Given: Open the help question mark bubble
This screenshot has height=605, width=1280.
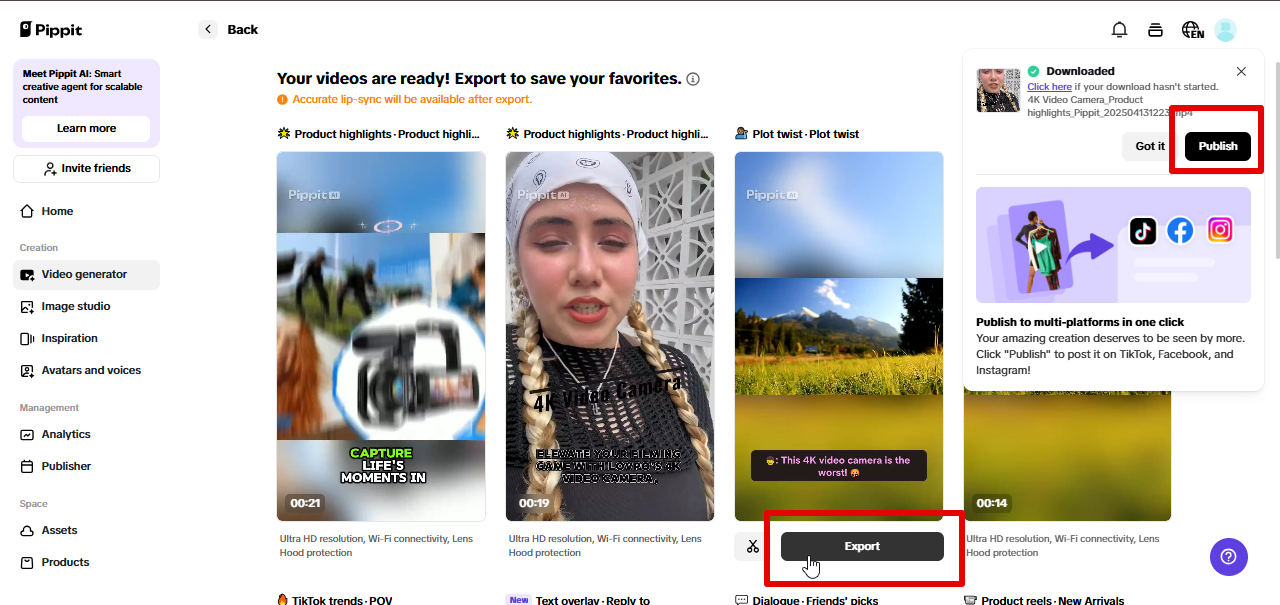Looking at the screenshot, I should click(x=1228, y=557).
